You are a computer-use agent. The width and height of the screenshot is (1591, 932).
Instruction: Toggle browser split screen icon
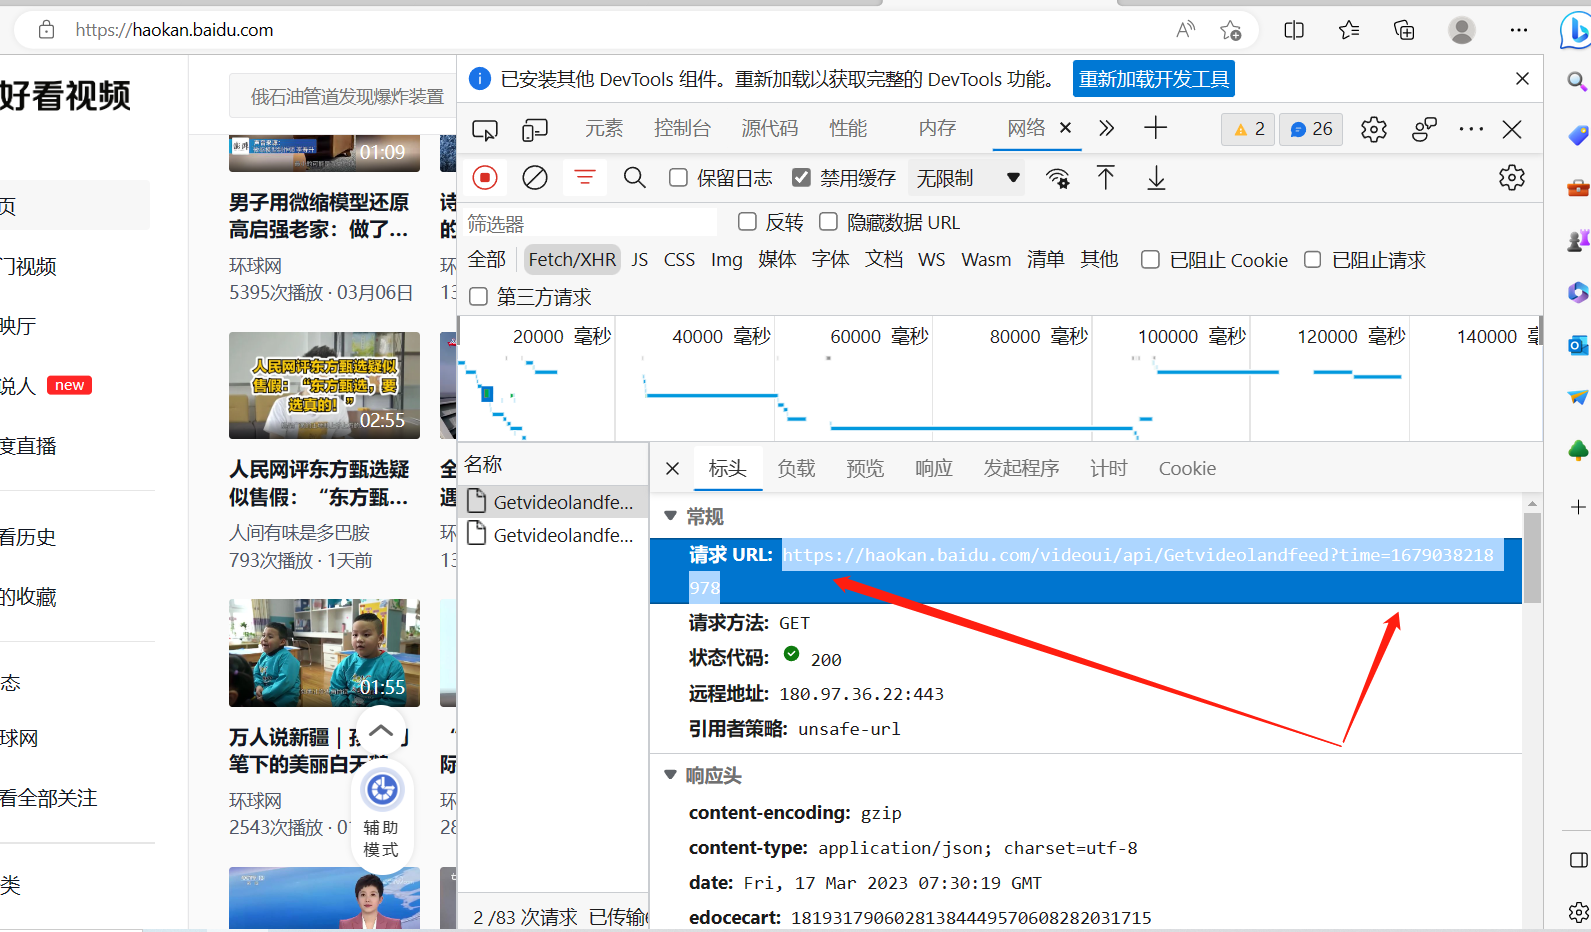click(1294, 30)
